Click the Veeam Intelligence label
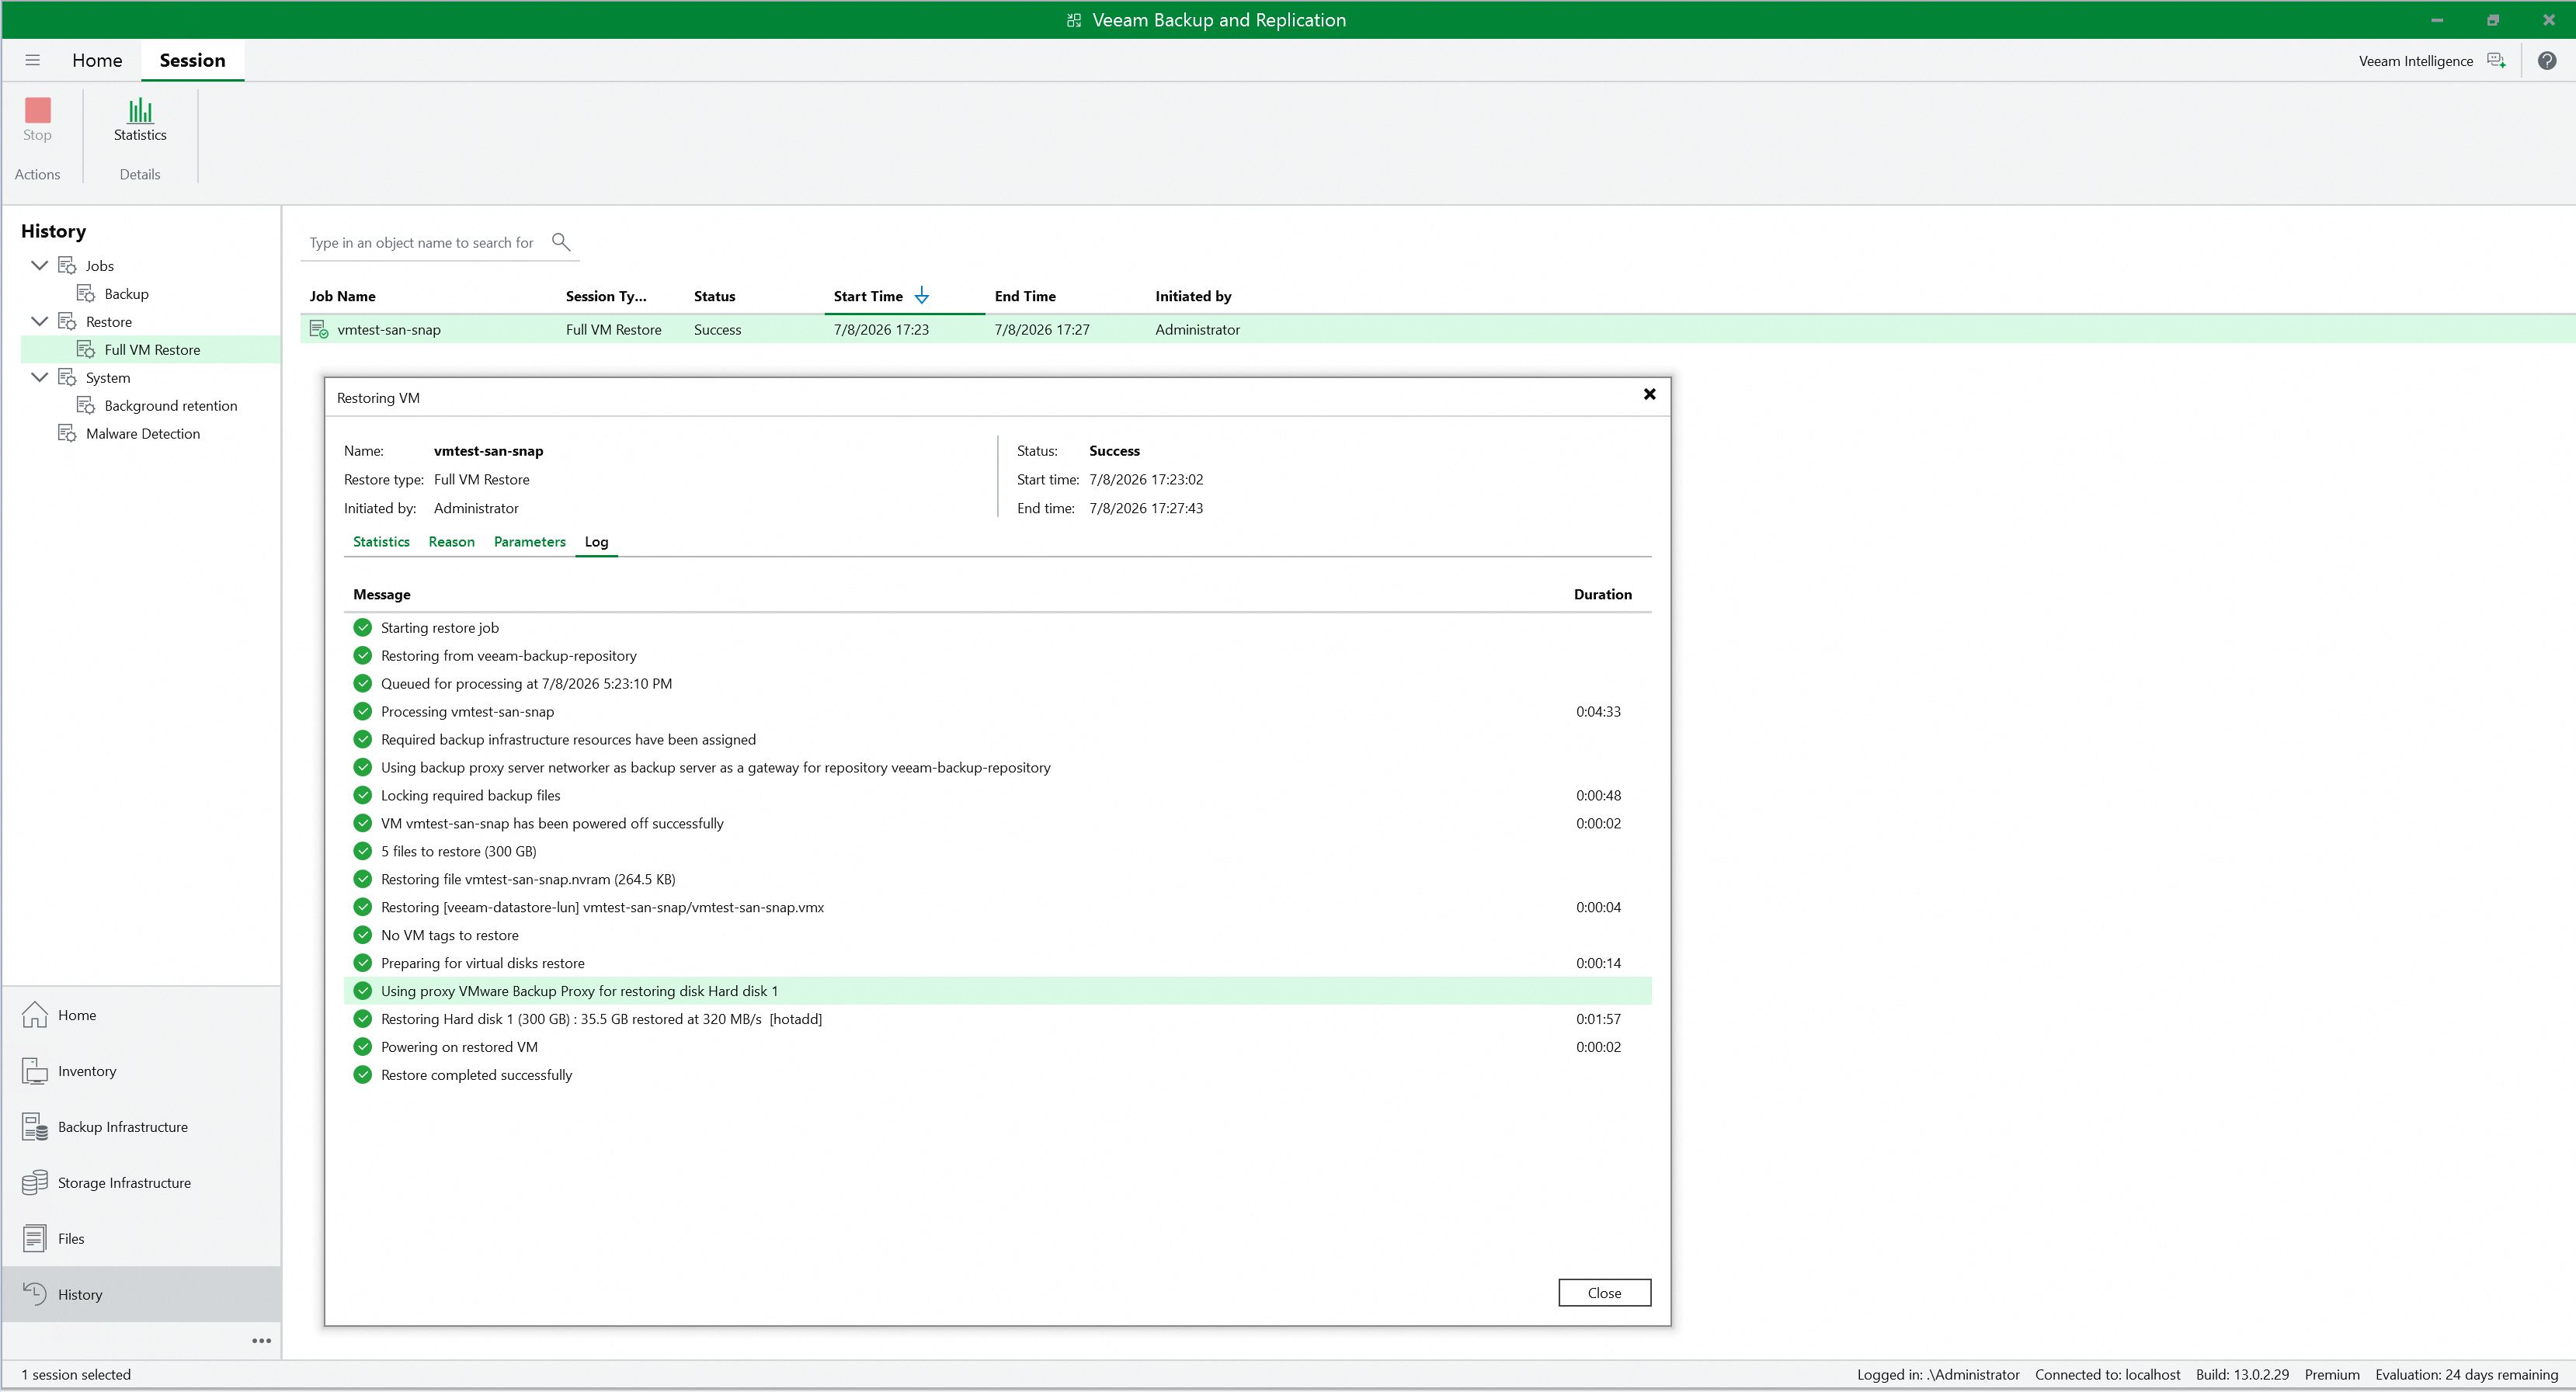The width and height of the screenshot is (2576, 1392). pyautogui.click(x=2415, y=61)
